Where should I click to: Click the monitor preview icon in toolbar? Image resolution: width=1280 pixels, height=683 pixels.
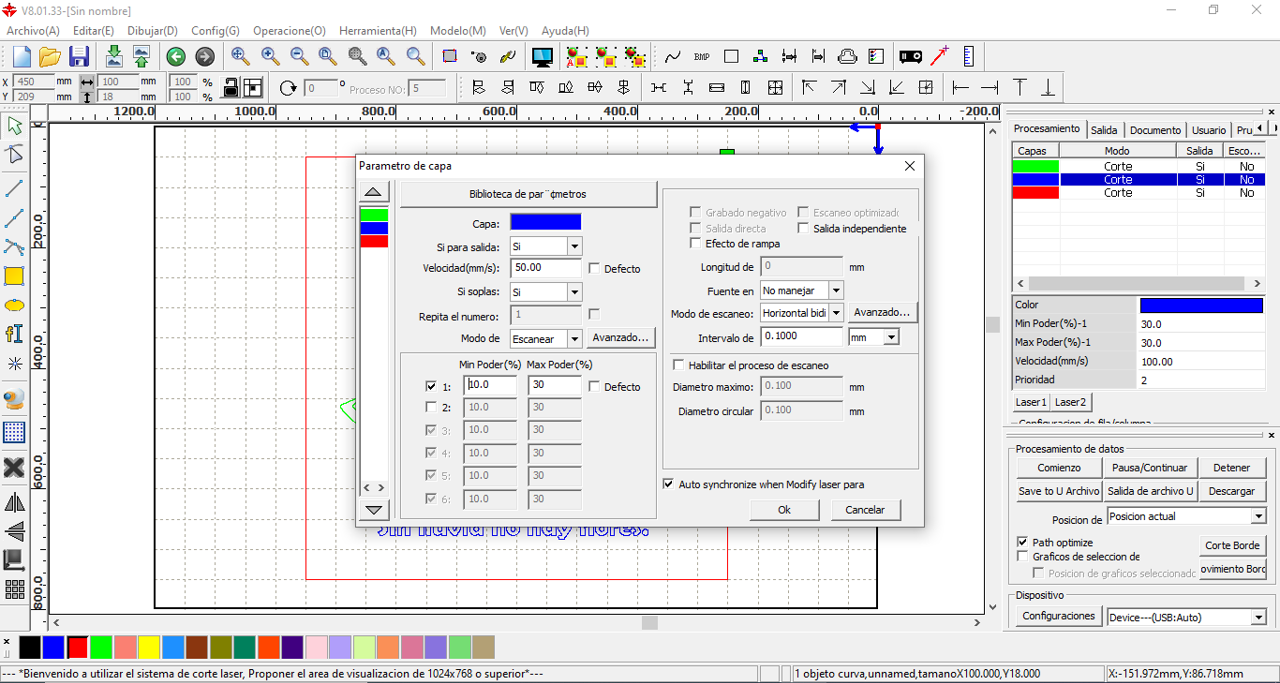(542, 57)
